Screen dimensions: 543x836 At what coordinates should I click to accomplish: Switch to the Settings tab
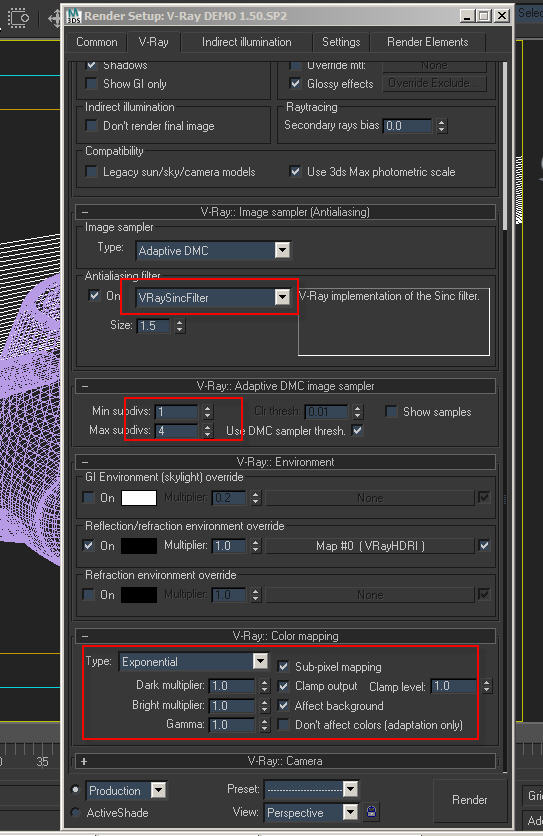tap(341, 42)
